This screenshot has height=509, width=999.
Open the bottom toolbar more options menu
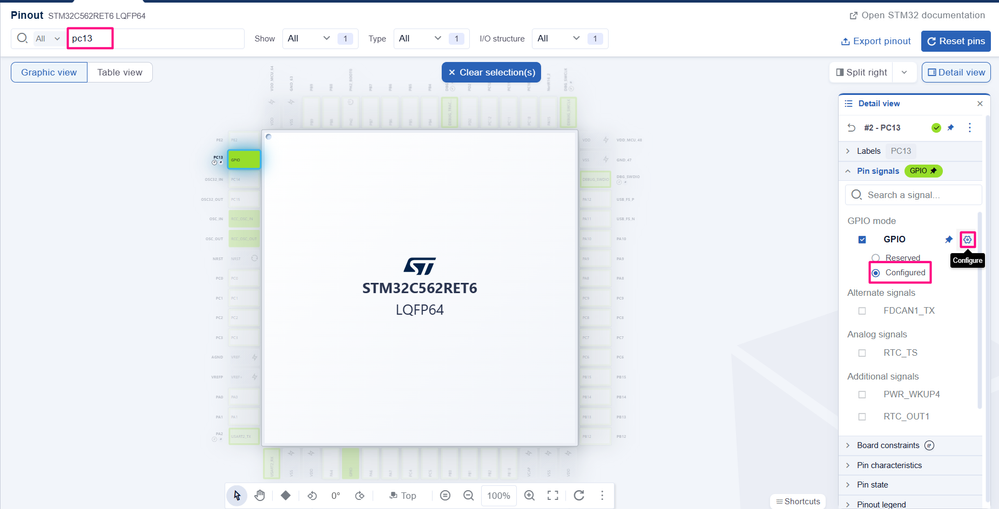(602, 496)
